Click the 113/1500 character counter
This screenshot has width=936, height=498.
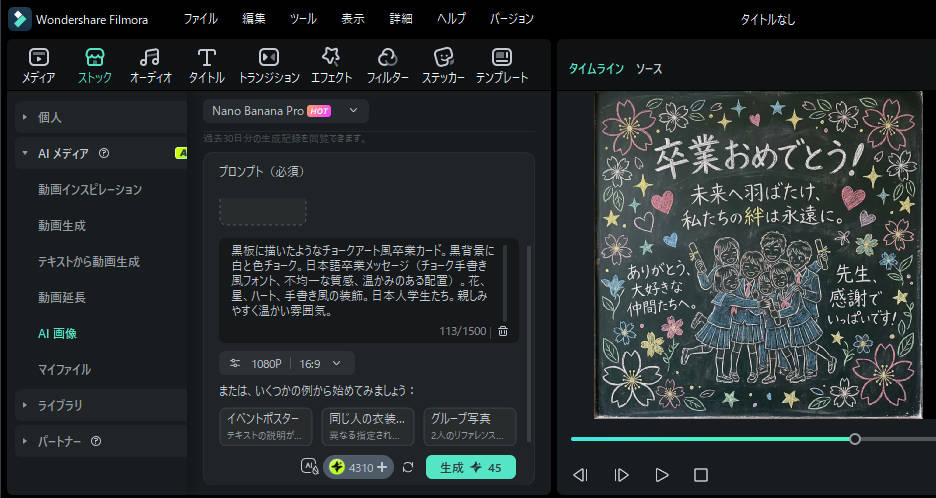tap(463, 331)
